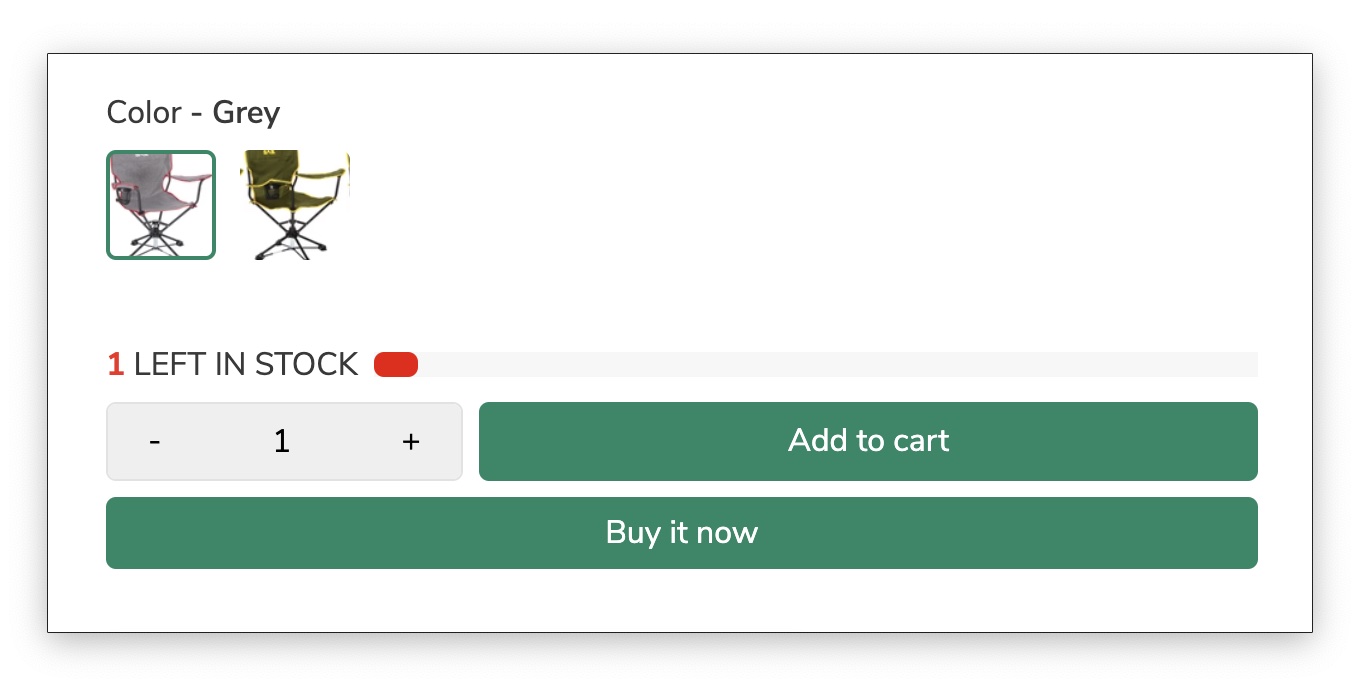Click the red stock count number
Screen dimensions: 1362x680
coord(116,365)
